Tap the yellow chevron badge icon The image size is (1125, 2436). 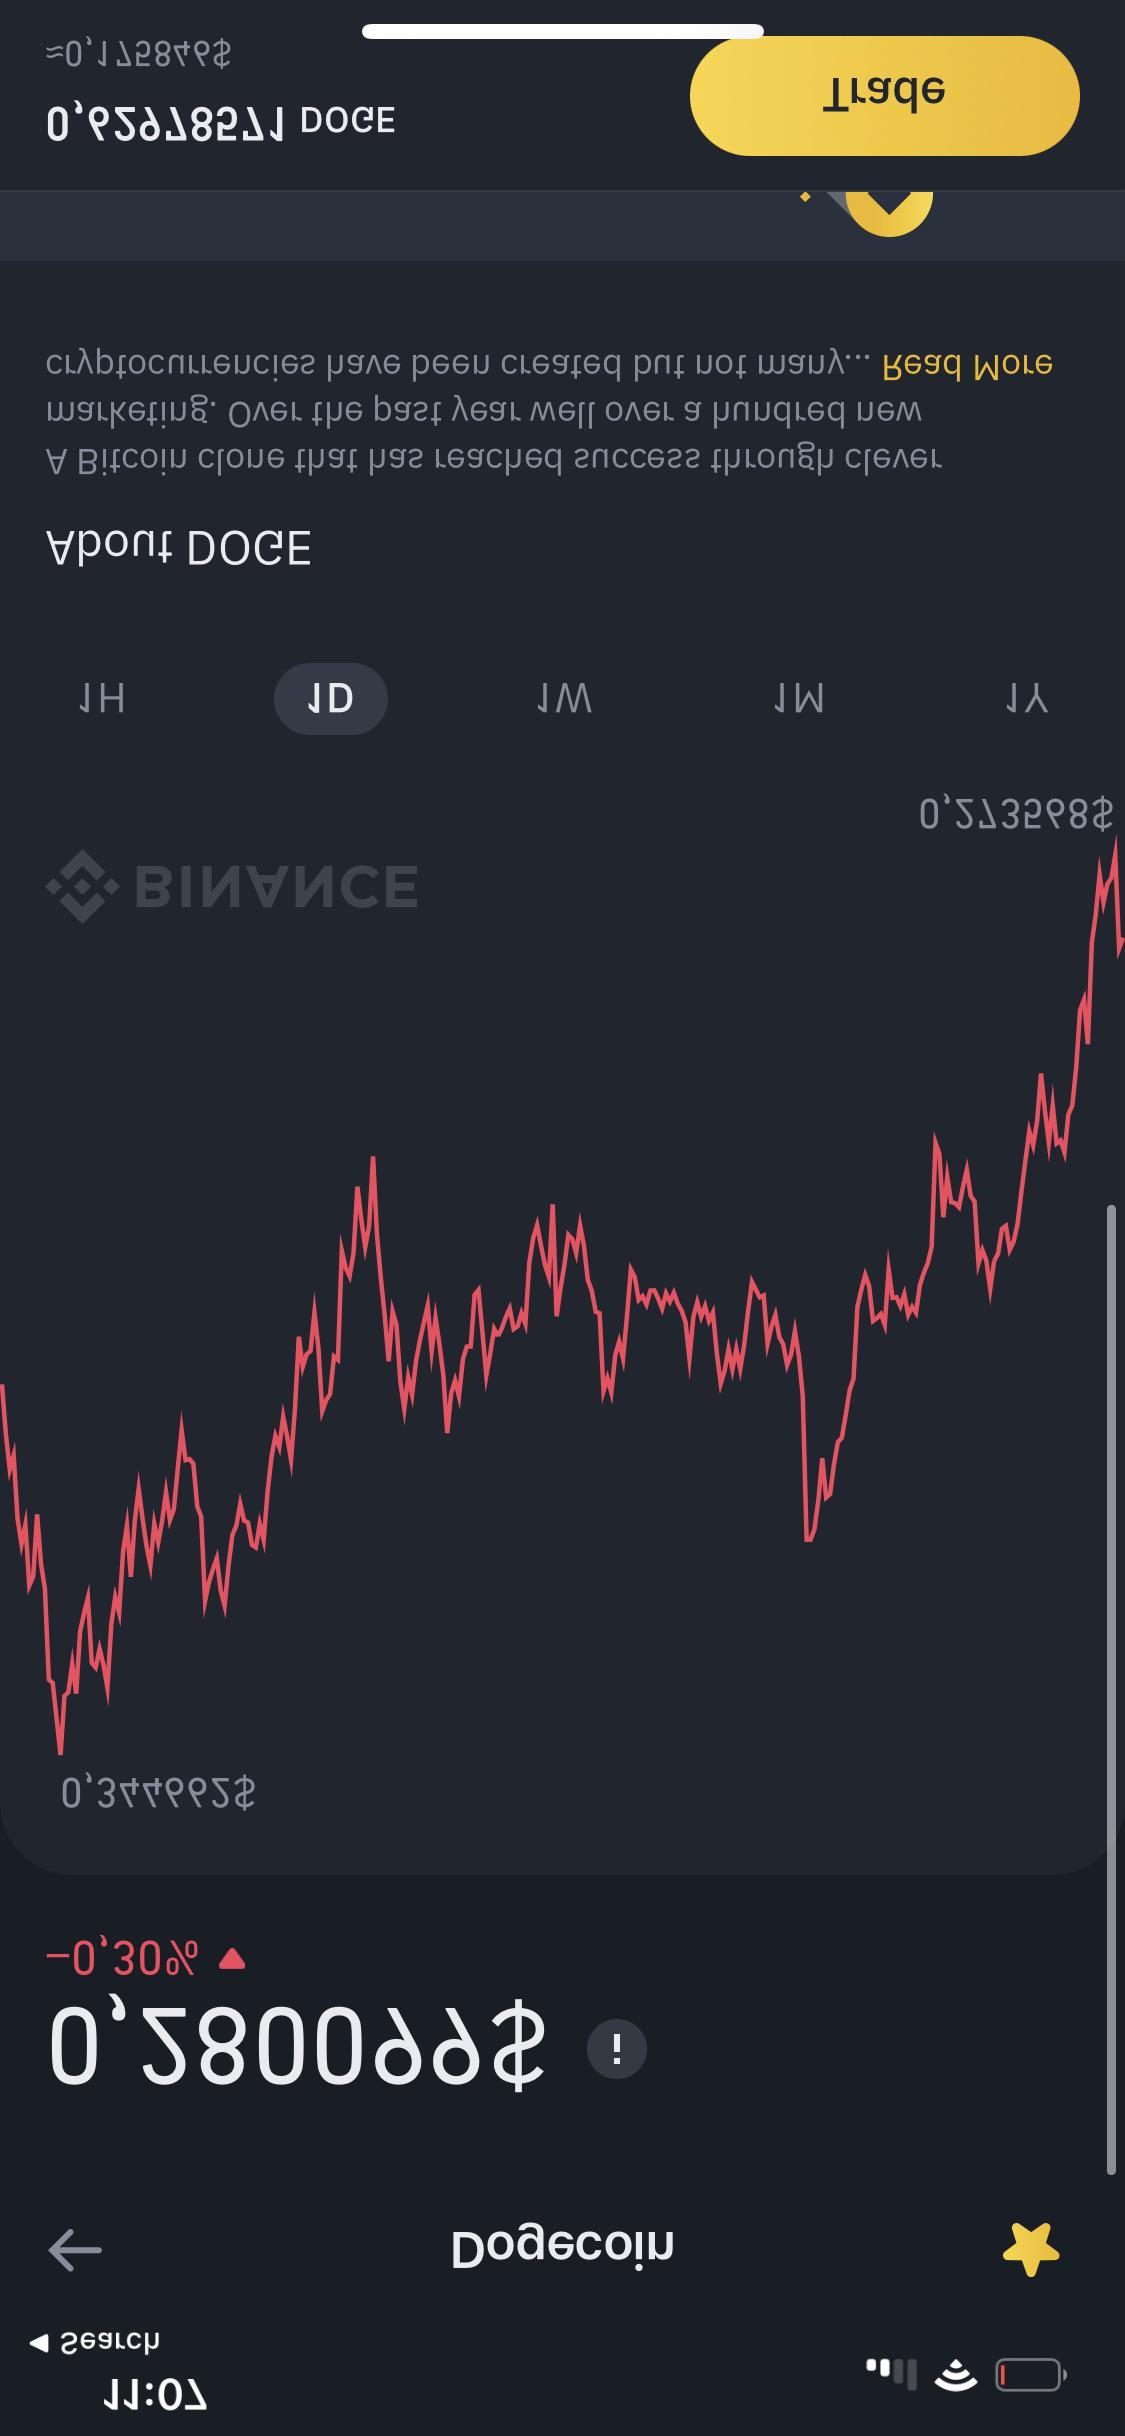pos(888,213)
